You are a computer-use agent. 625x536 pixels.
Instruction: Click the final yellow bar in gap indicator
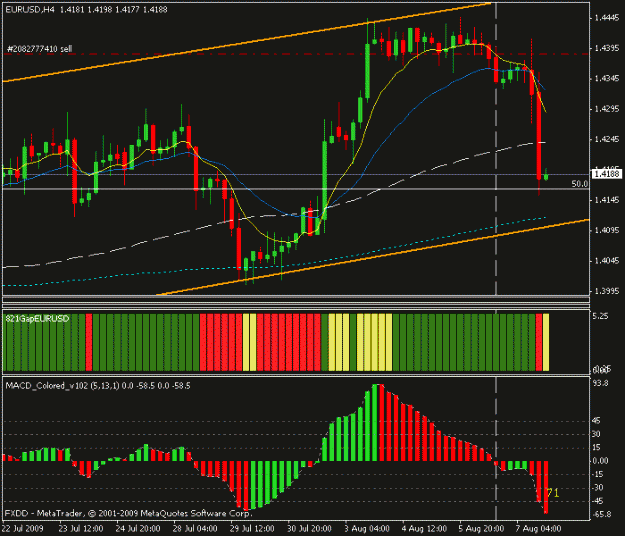pos(546,342)
